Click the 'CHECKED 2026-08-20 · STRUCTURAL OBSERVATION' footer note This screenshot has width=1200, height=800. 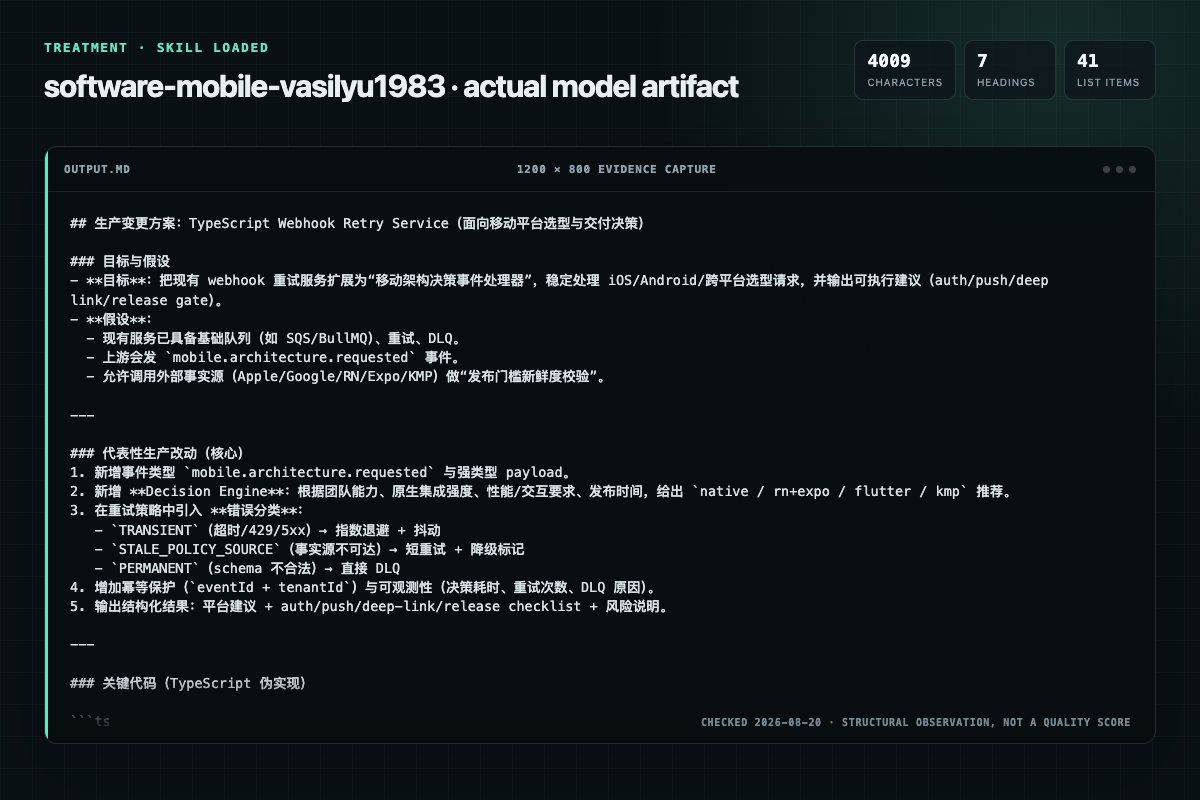[x=916, y=722]
